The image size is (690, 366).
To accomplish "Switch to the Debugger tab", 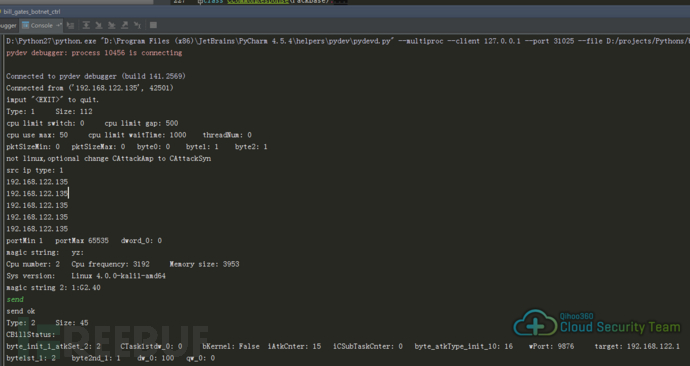I will point(8,25).
